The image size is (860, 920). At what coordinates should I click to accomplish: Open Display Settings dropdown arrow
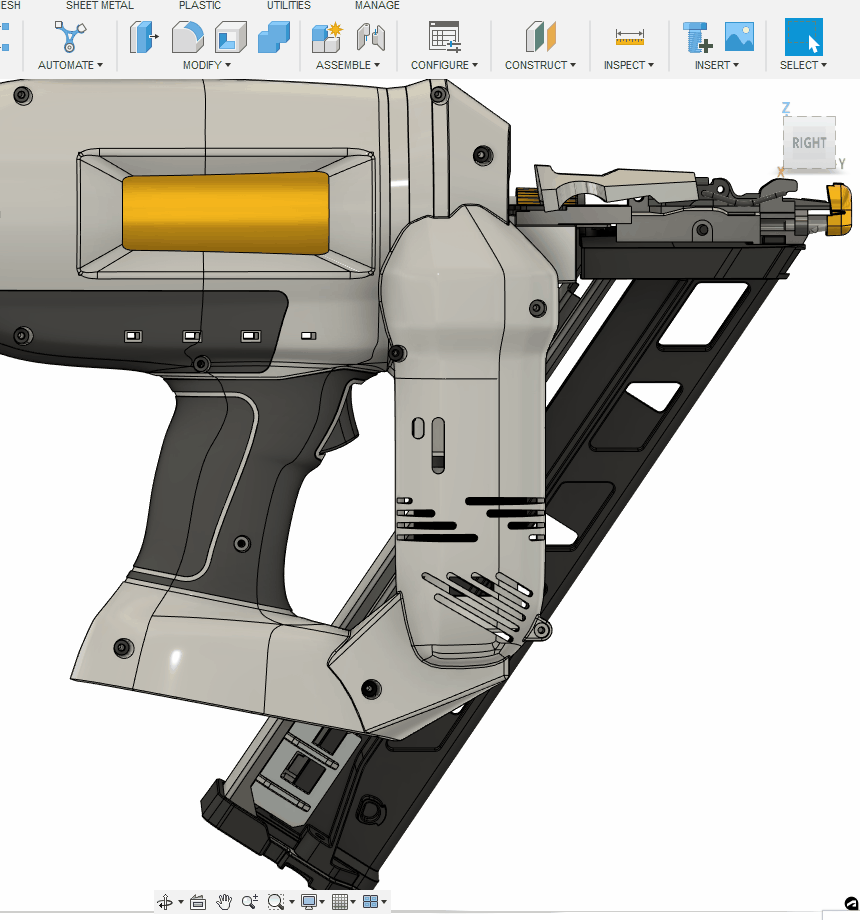coord(322,902)
